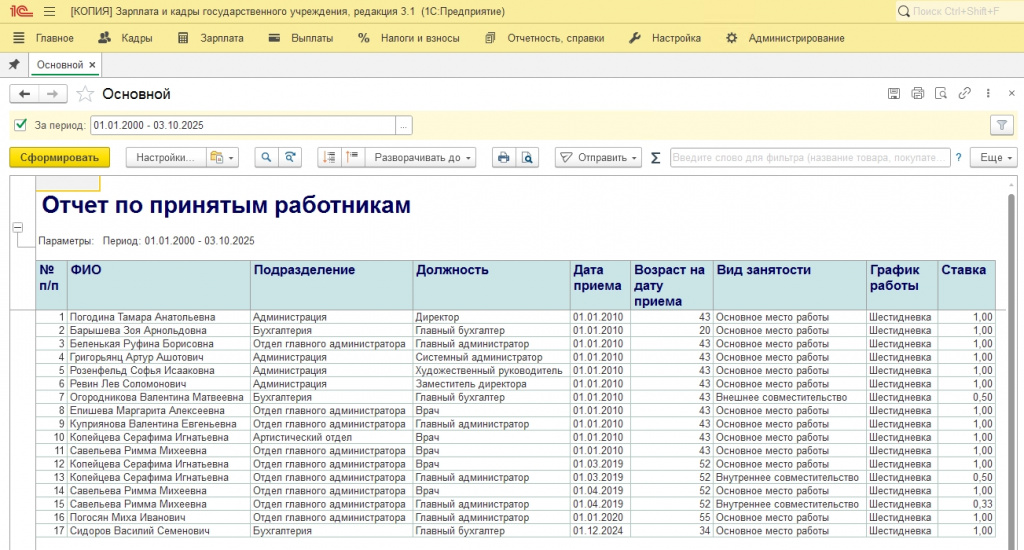
Task: Click the sum sigma icon
Action: coord(656,158)
